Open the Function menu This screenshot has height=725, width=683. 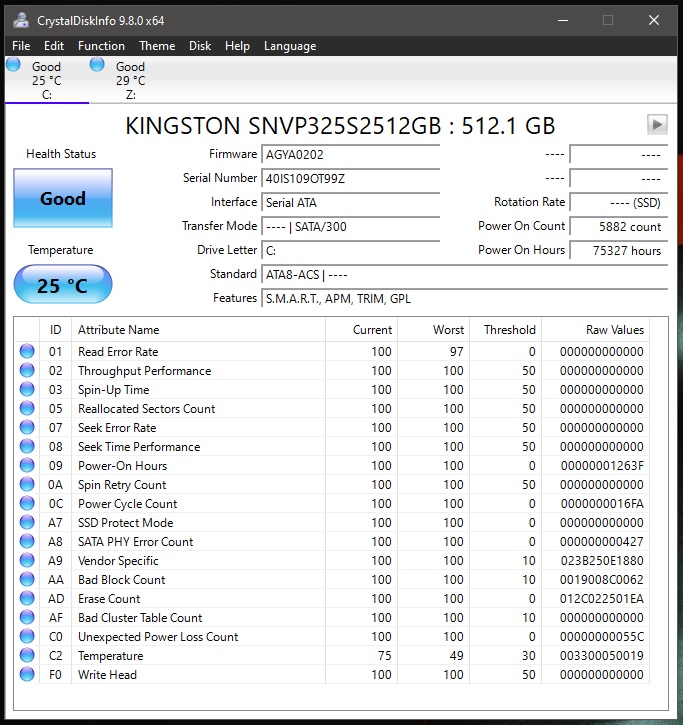tap(101, 46)
